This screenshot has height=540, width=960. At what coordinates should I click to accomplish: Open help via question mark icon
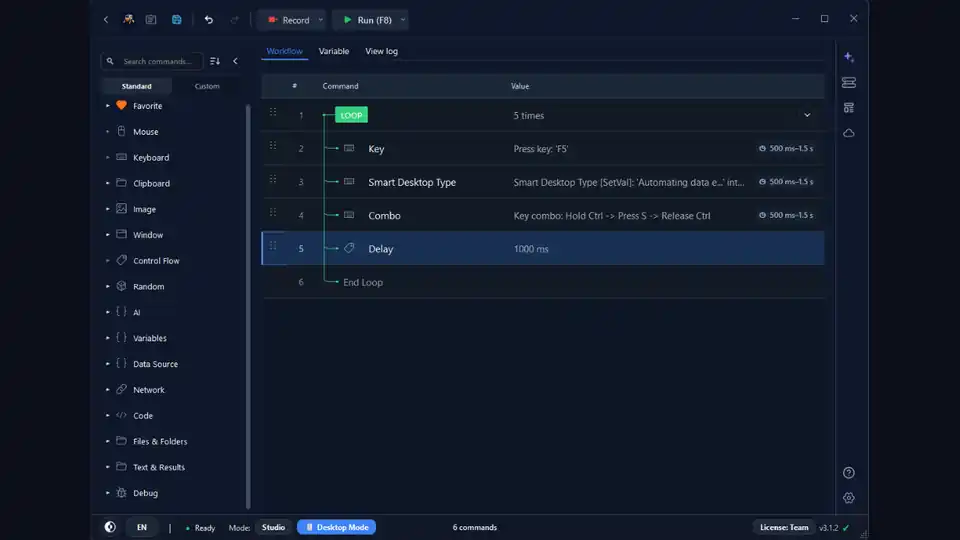pos(849,473)
